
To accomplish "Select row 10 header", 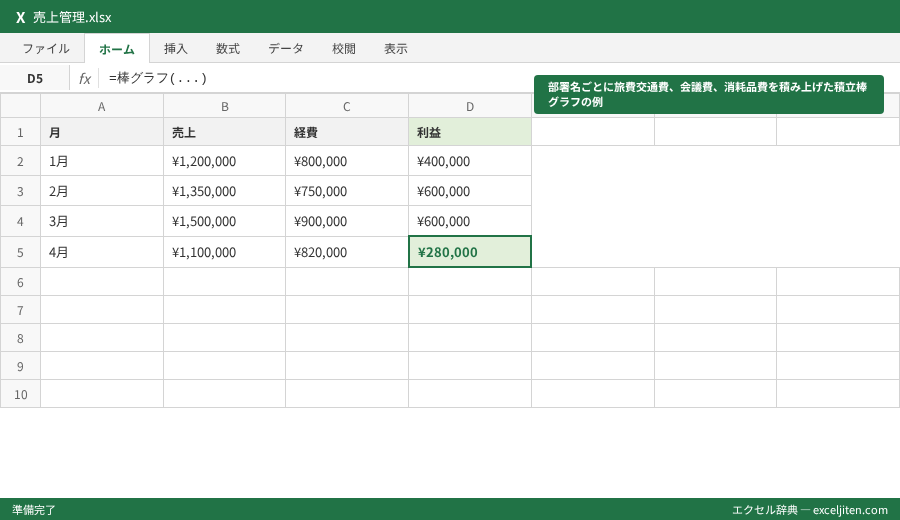I will click(20, 394).
